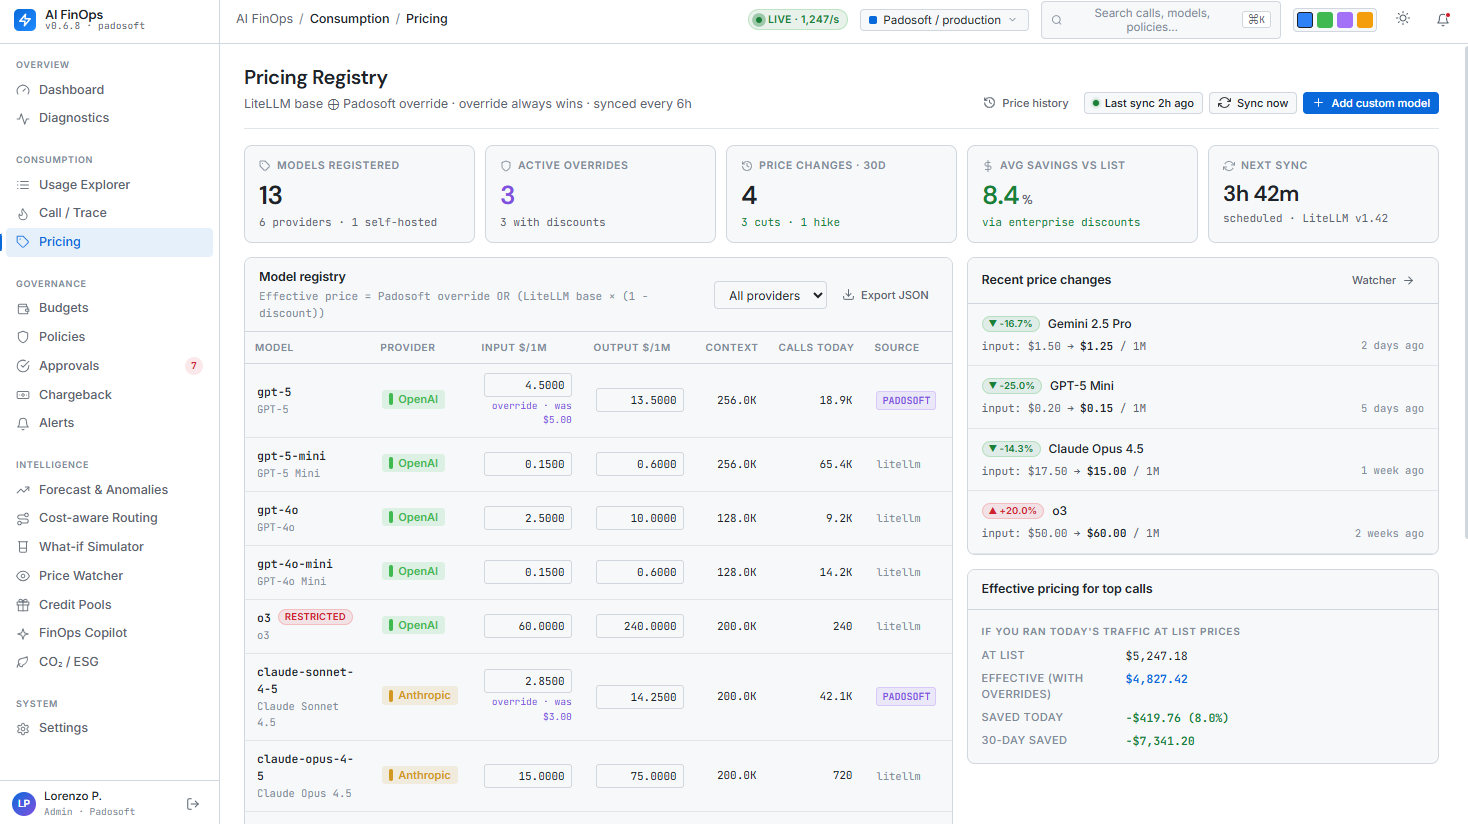Click the Export JSON download icon
Screen dimensions: 1468x824
848,295
